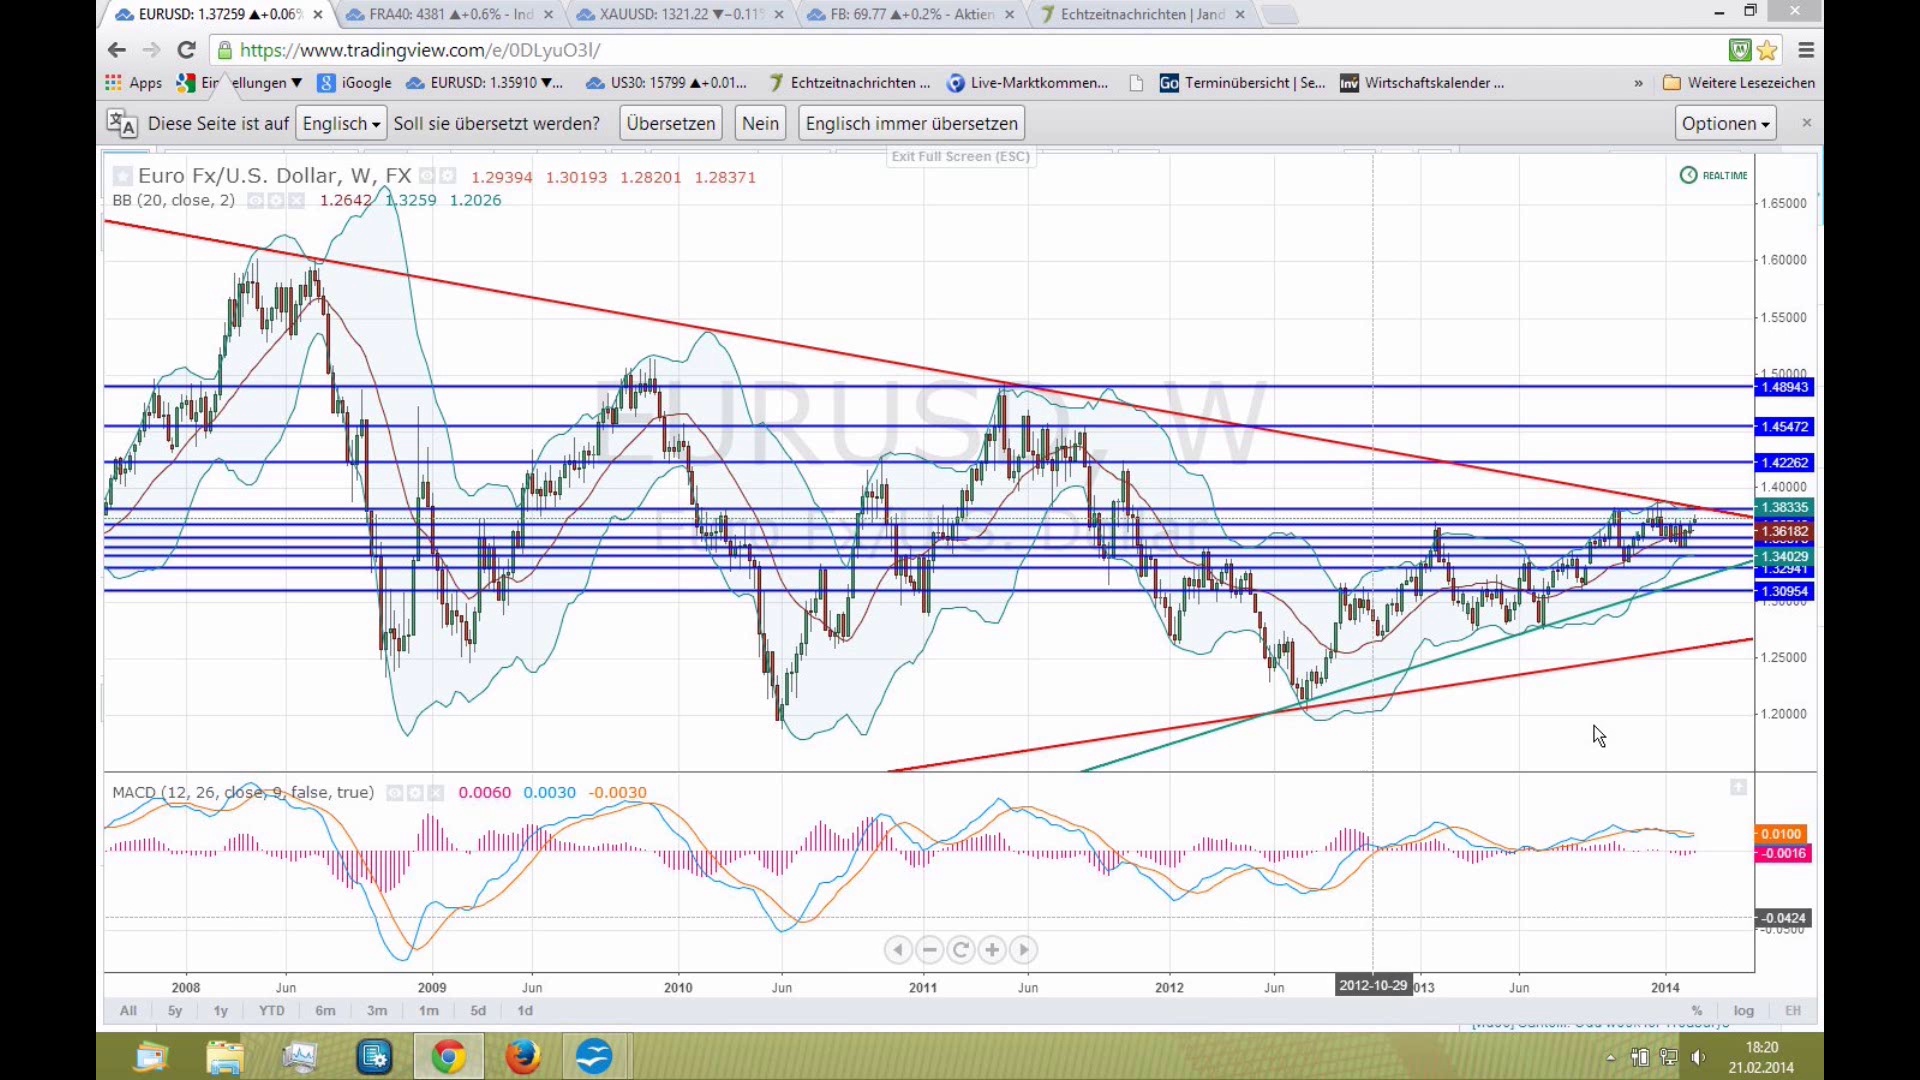Expand the hidden bookmarks chevron

[1638, 83]
